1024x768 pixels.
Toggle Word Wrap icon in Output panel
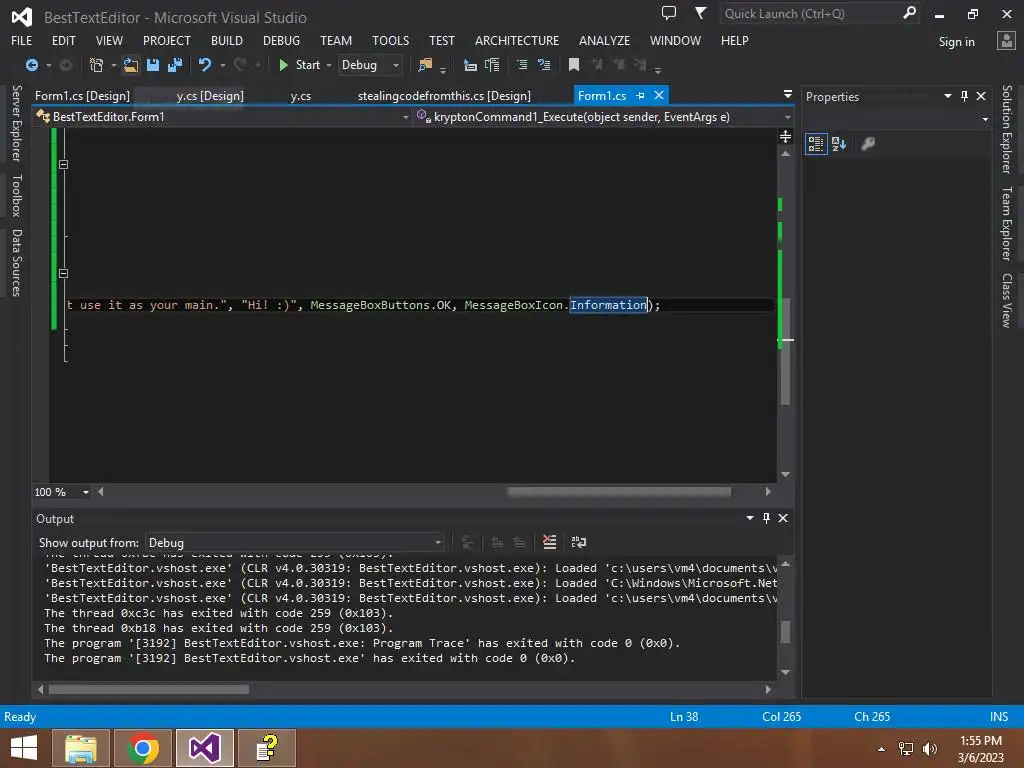point(579,542)
